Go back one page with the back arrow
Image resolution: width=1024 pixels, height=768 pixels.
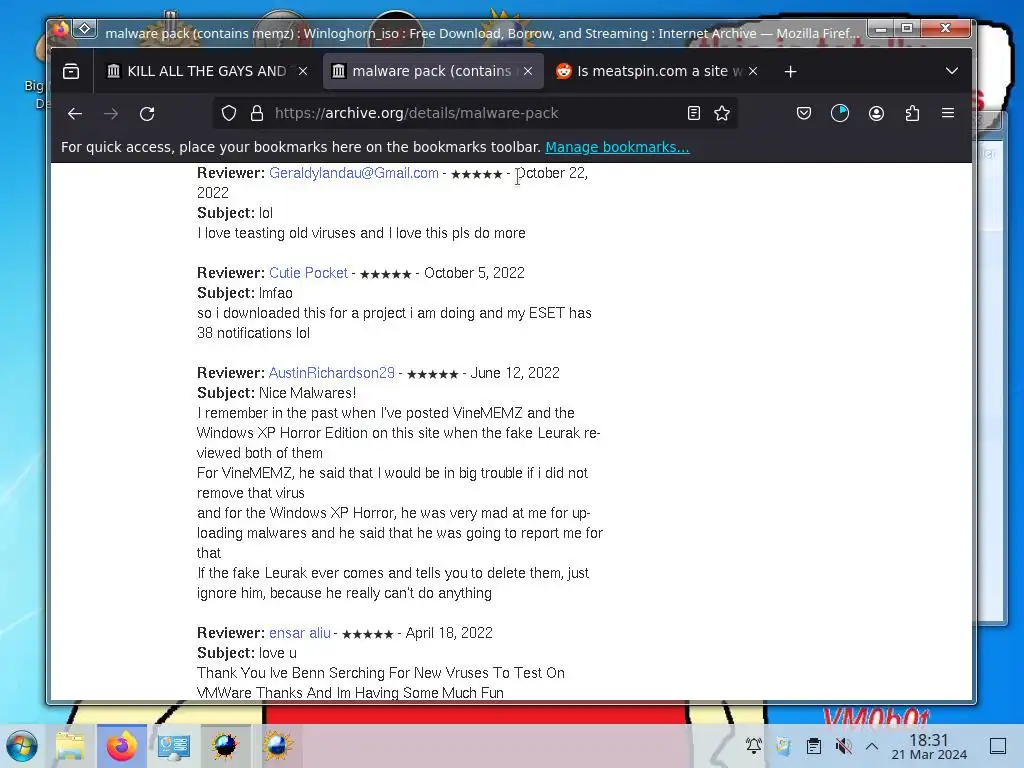point(74,114)
